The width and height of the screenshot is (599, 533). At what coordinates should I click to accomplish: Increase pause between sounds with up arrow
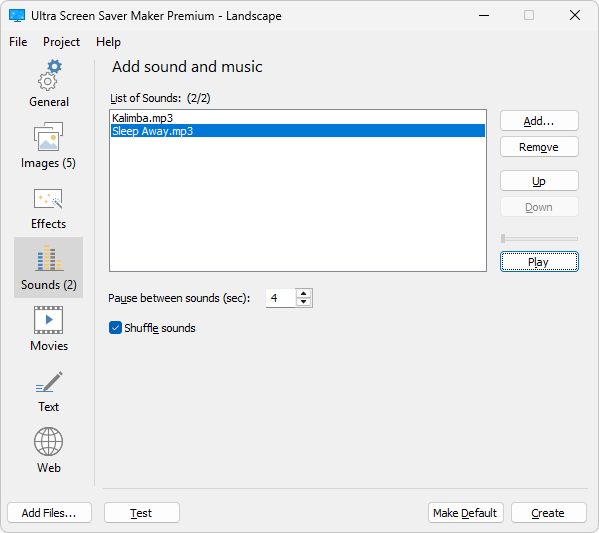click(x=304, y=293)
